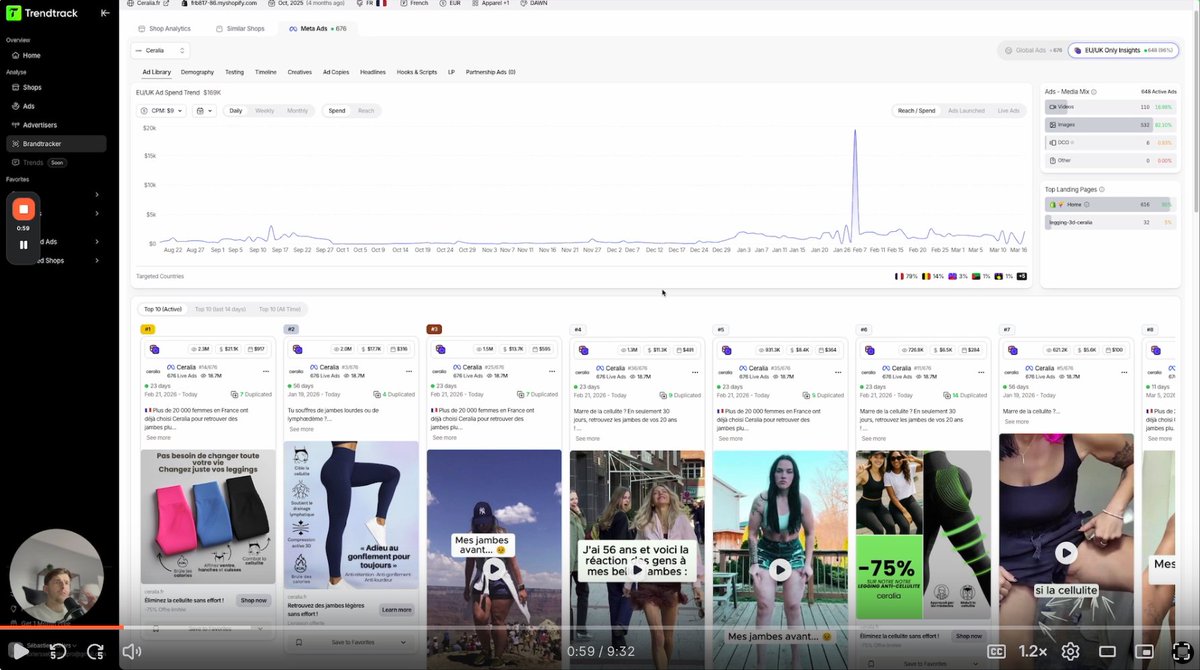Pause the screen recording overlay
1200x670 pixels.
(x=23, y=244)
